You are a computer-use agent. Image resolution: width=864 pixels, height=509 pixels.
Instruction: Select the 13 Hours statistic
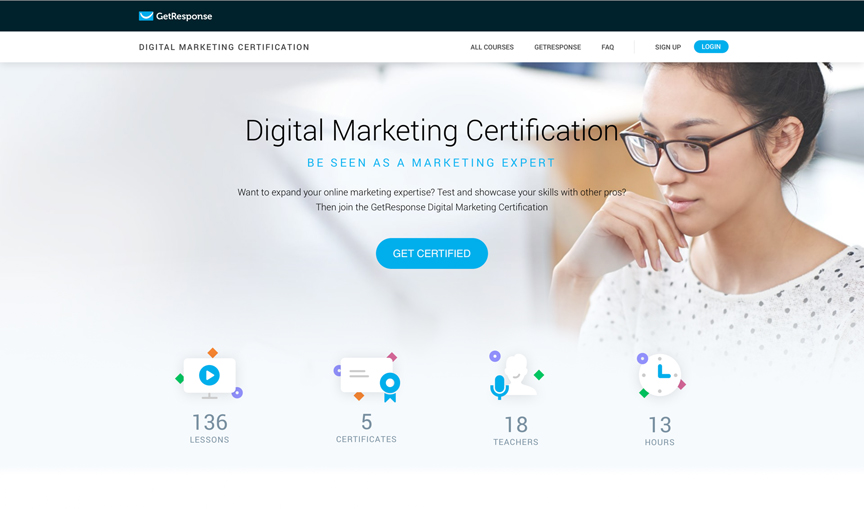pos(660,430)
